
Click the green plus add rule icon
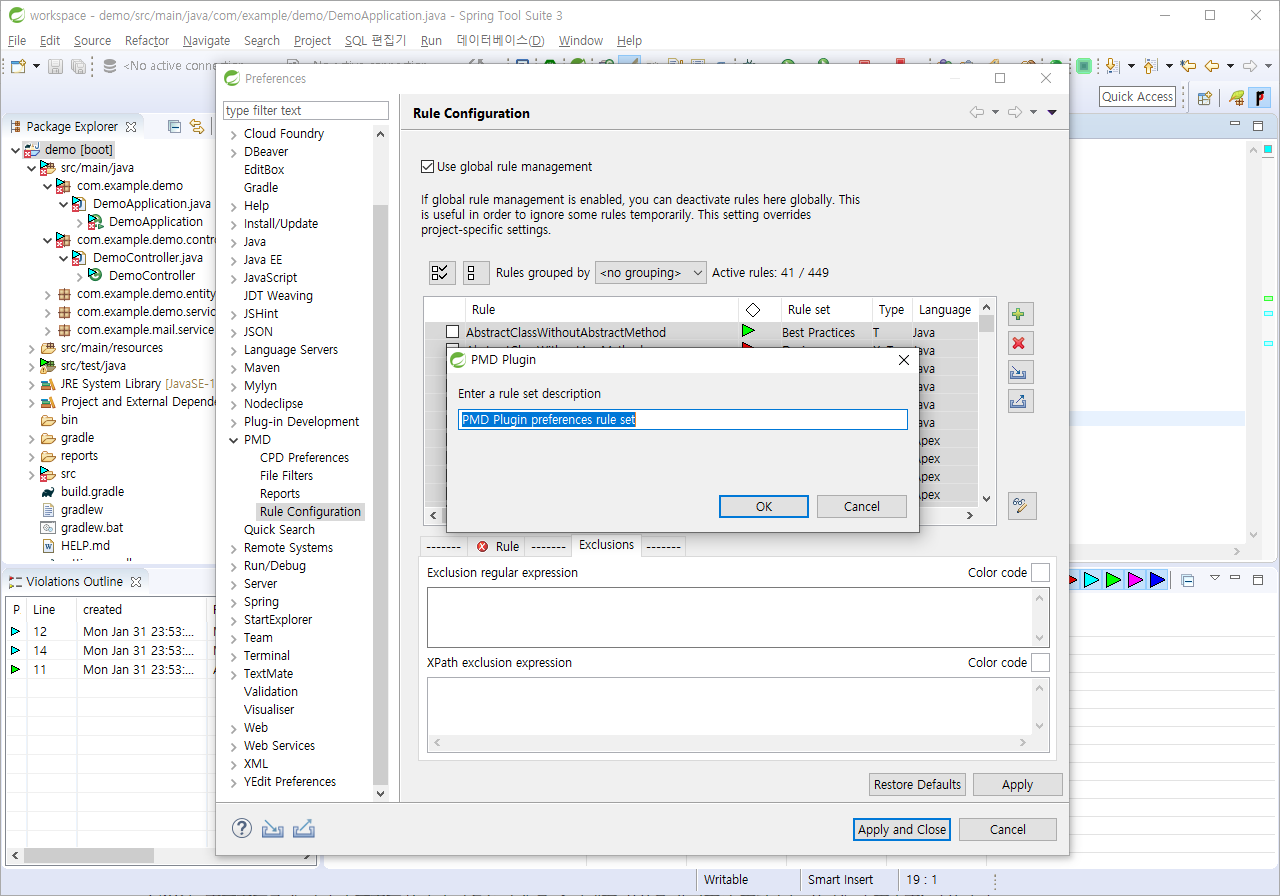click(x=1019, y=314)
